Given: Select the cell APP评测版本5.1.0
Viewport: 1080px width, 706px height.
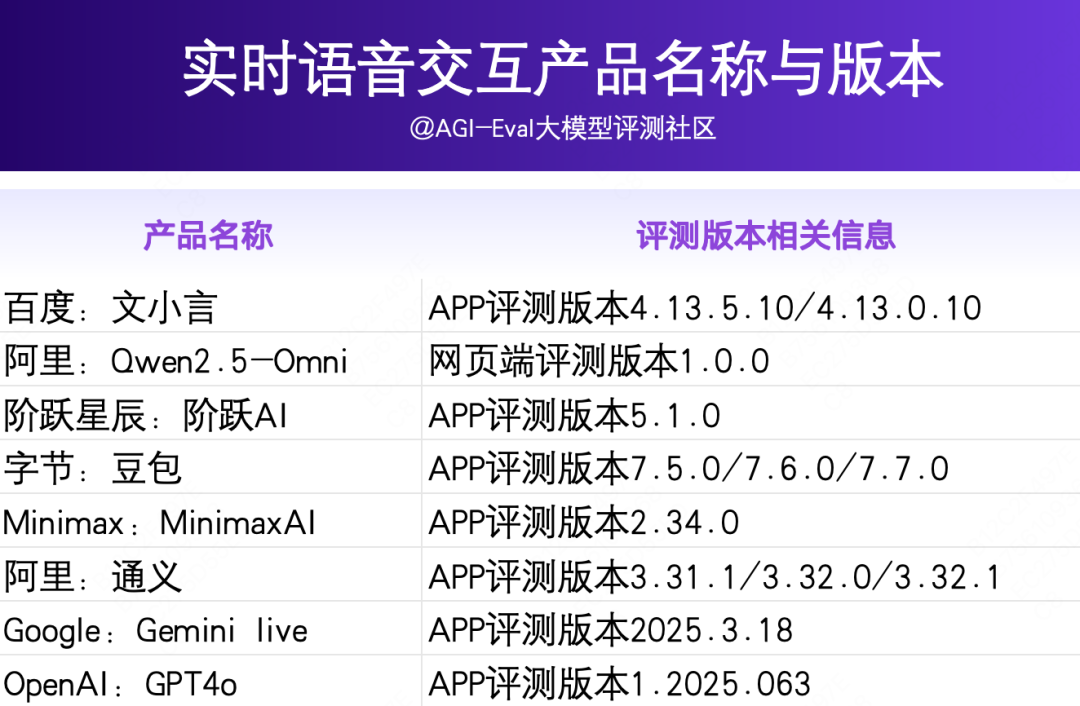Looking at the screenshot, I should point(751,413).
